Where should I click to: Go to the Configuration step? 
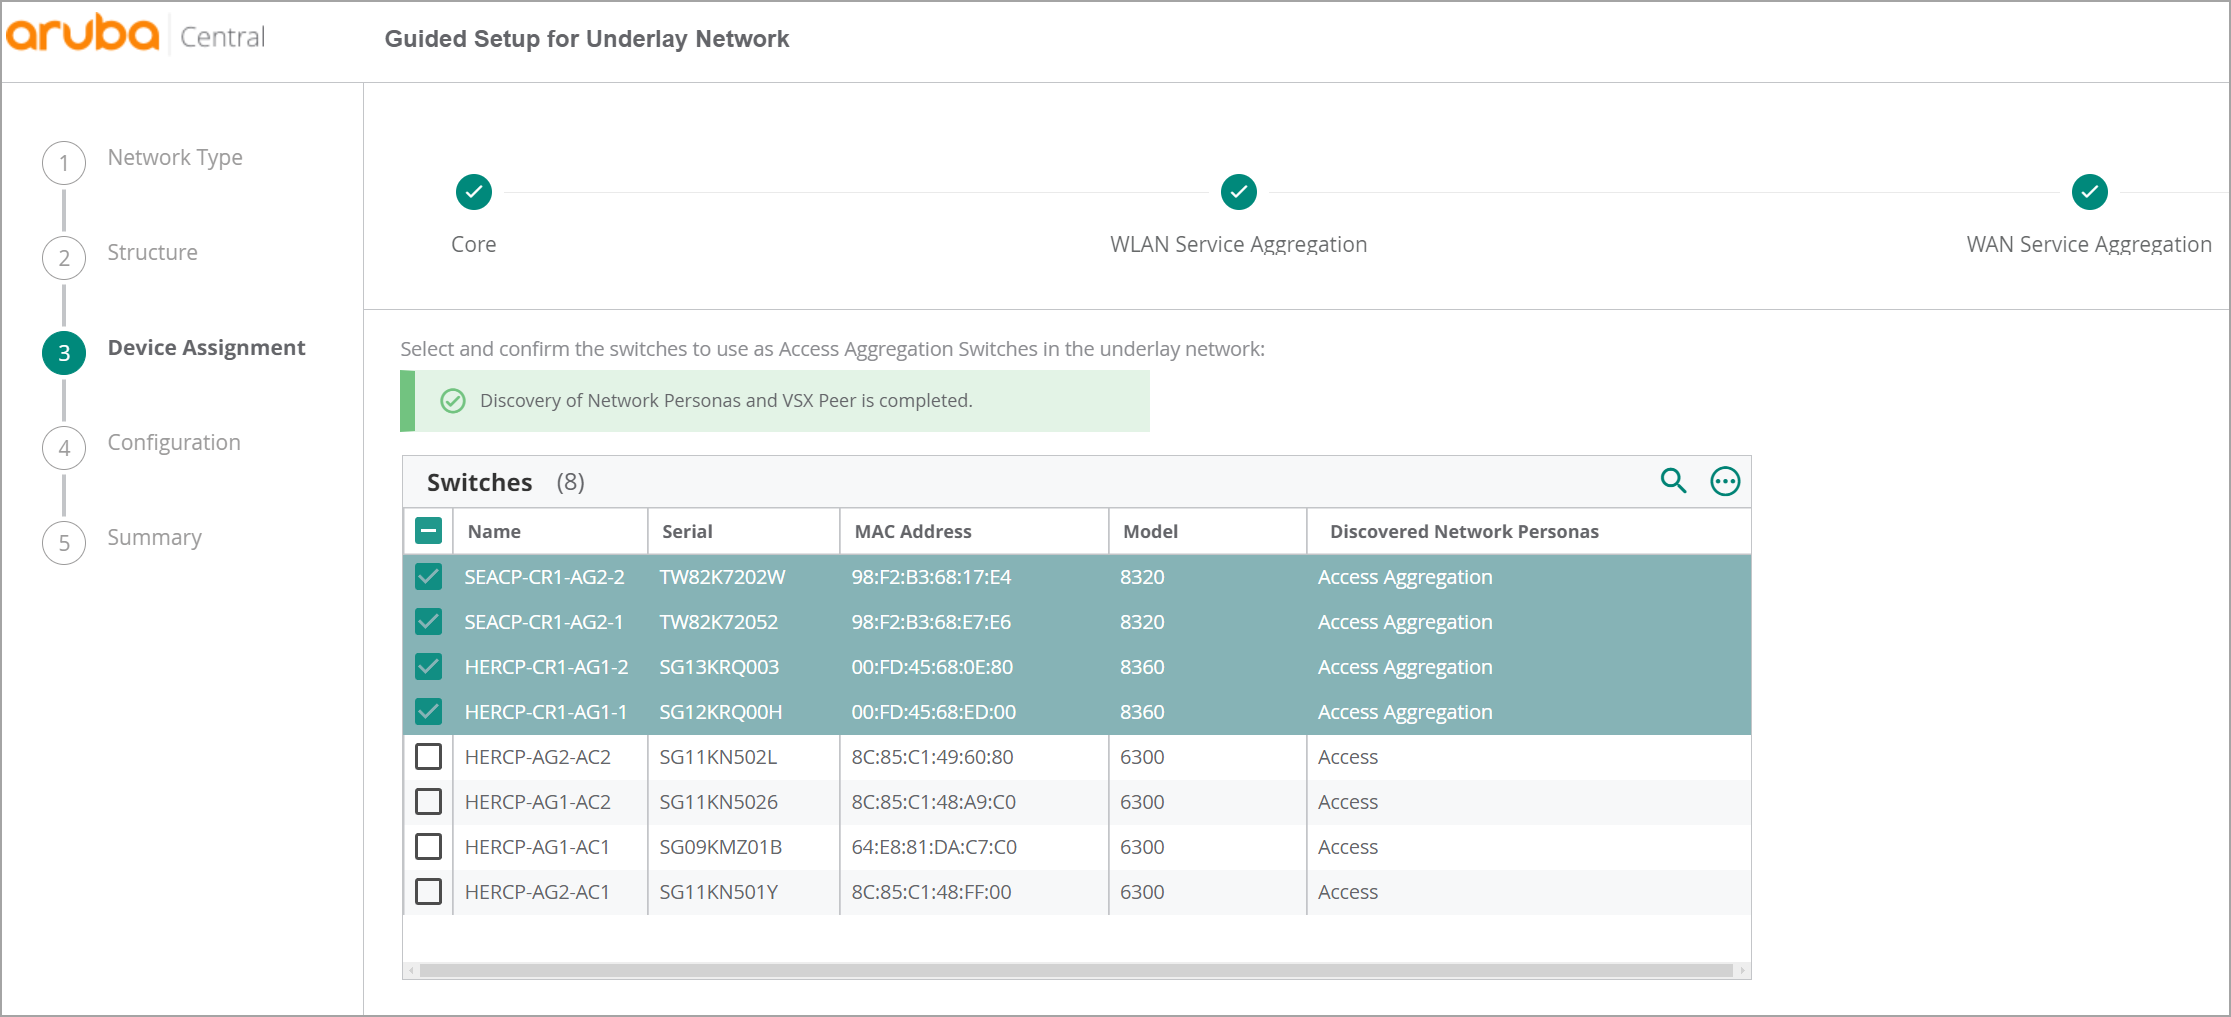click(x=174, y=443)
